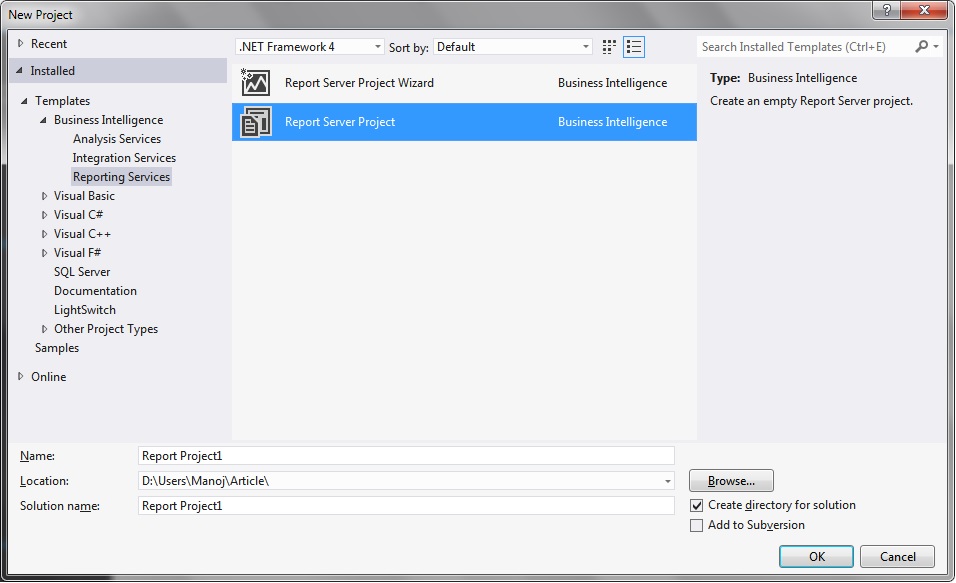Open the Sort by Default dropdown
This screenshot has height=583, width=956.
(513, 47)
